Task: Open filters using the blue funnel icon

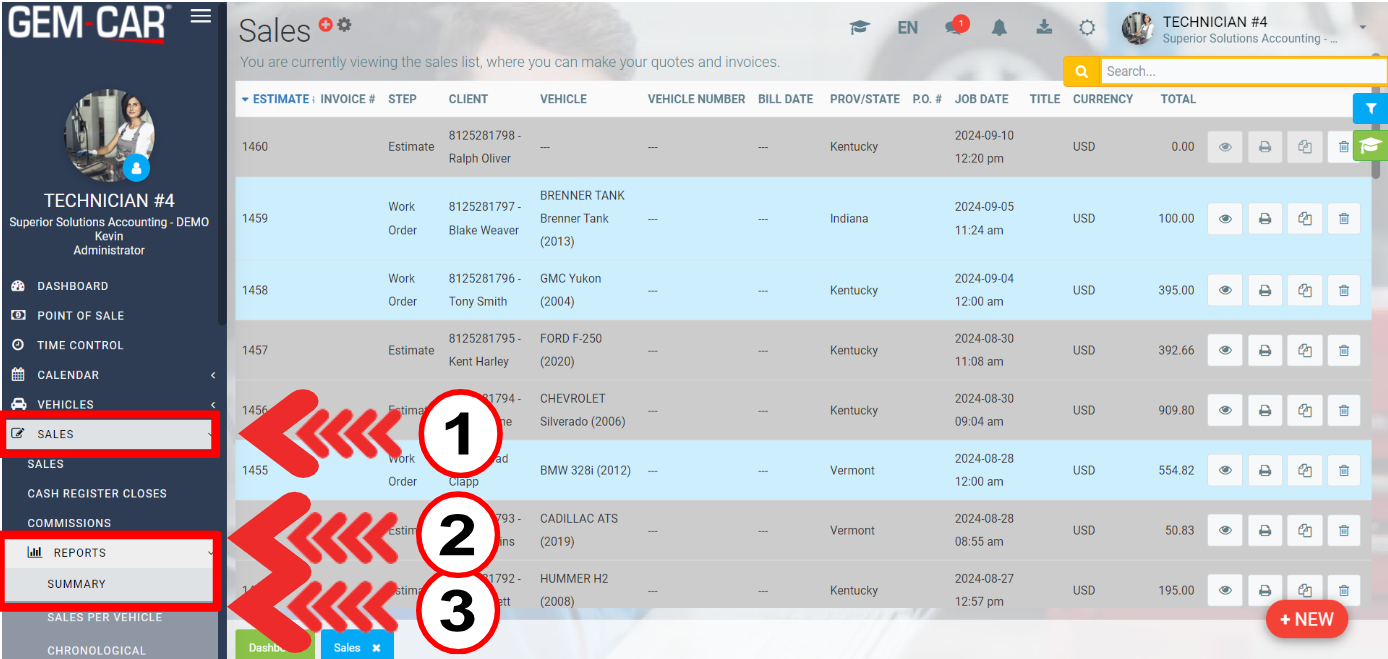Action: pyautogui.click(x=1370, y=109)
